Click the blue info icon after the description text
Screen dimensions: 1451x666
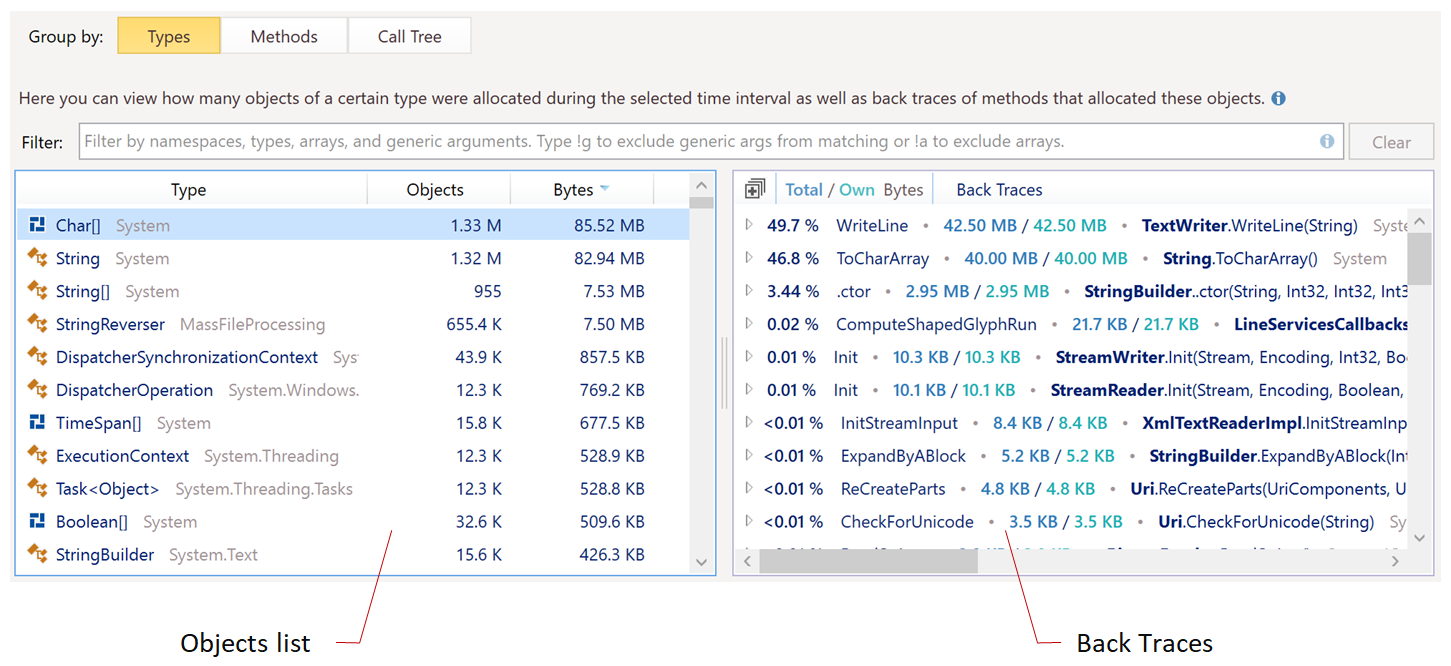pyautogui.click(x=1277, y=98)
